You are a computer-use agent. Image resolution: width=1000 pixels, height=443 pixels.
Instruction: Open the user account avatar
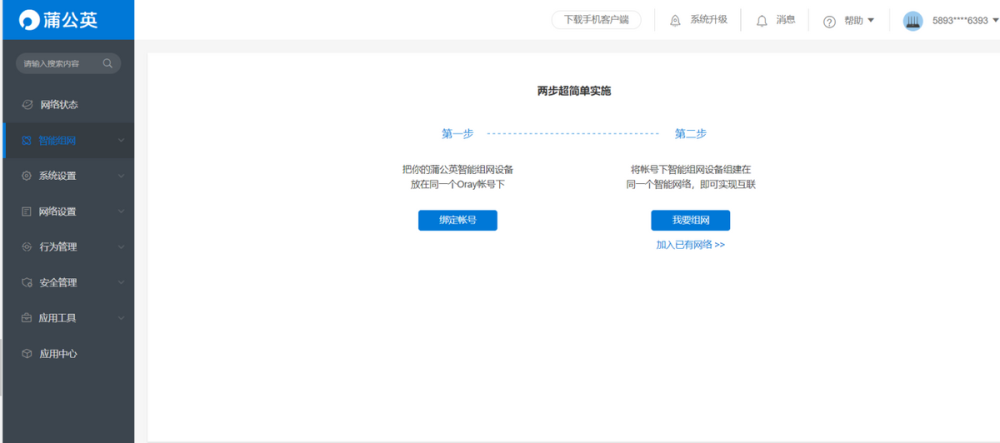(912, 20)
